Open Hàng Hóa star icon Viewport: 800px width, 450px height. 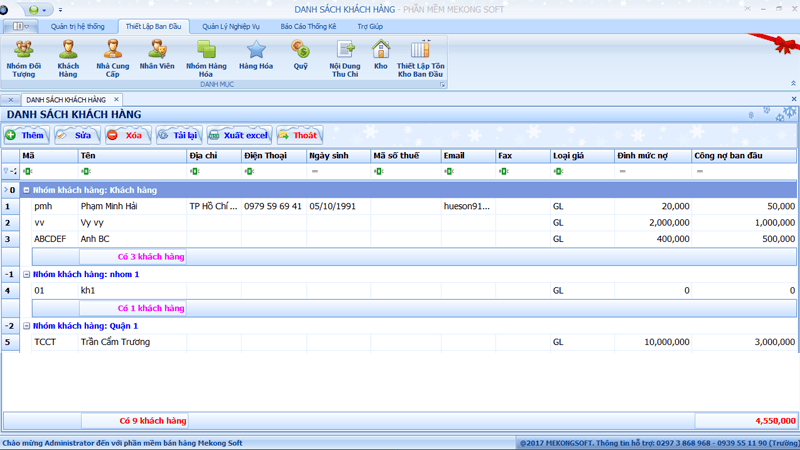click(x=256, y=55)
